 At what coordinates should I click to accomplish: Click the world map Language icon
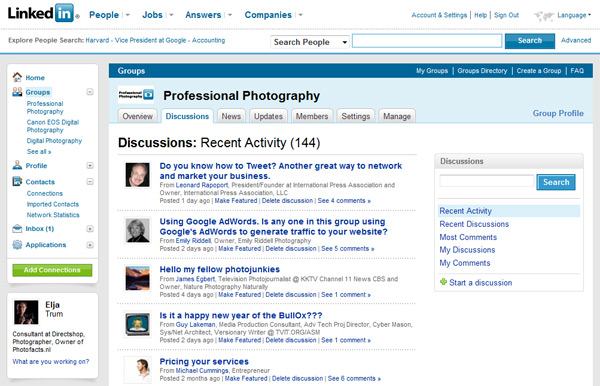point(544,16)
